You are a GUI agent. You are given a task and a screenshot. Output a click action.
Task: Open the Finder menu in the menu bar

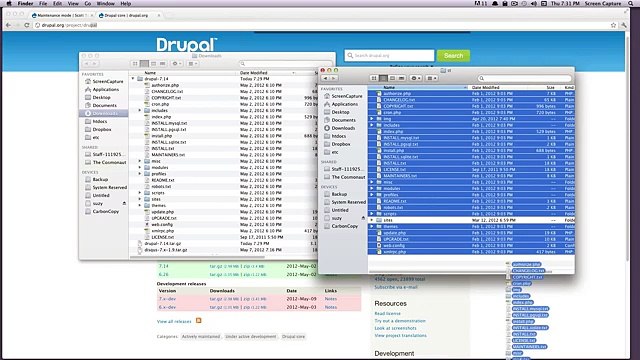click(x=25, y=3)
